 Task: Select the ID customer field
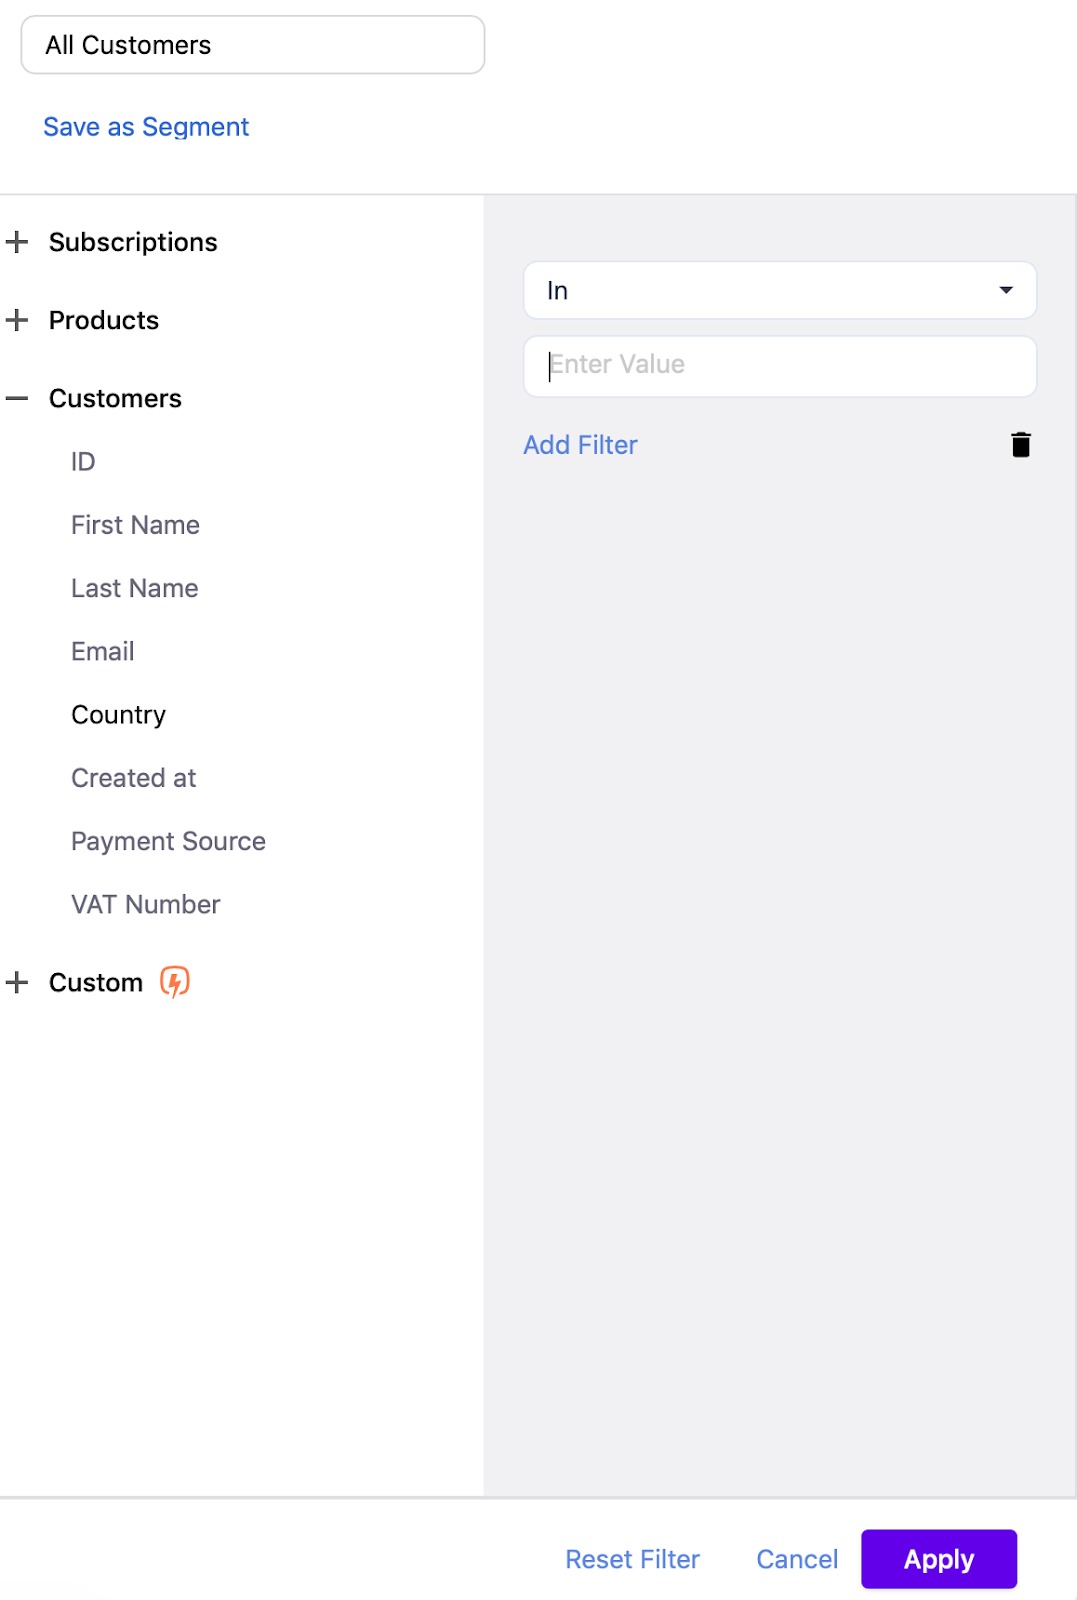[x=83, y=462]
